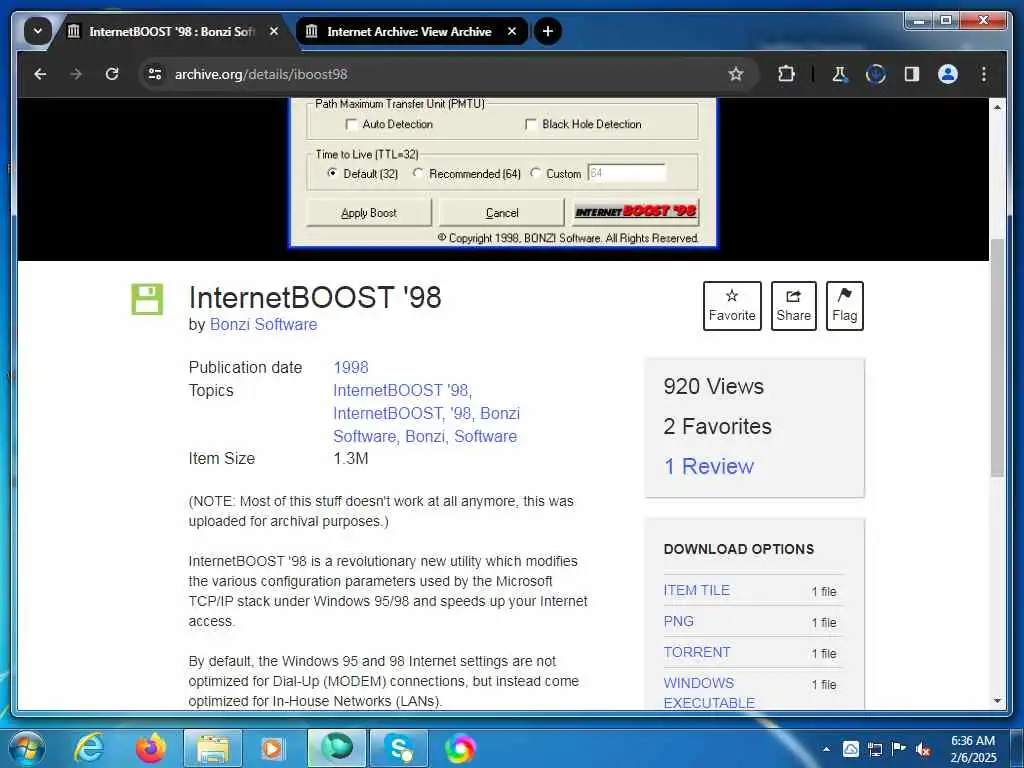Check Black Hole Detection checkbox
This screenshot has height=768, width=1024.
pyautogui.click(x=531, y=124)
